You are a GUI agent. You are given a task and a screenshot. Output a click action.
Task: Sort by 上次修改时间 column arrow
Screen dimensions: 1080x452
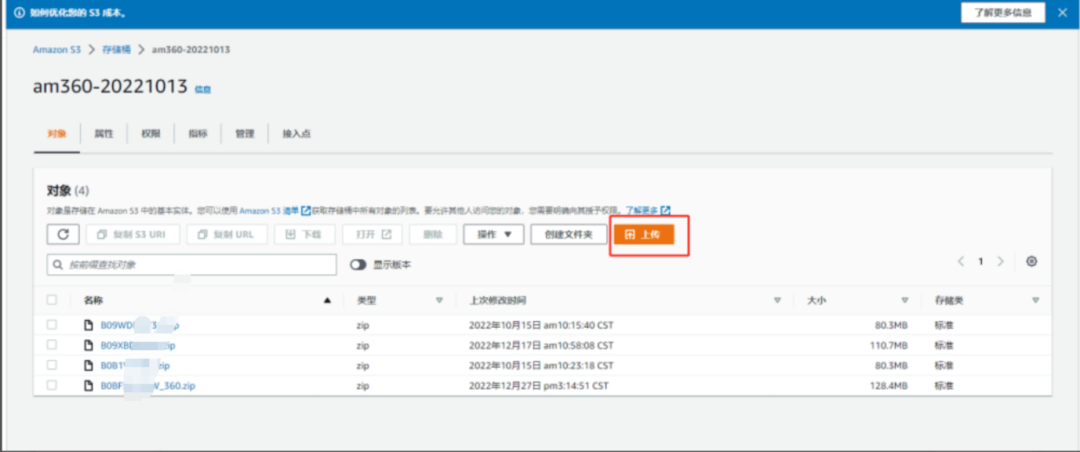point(778,300)
